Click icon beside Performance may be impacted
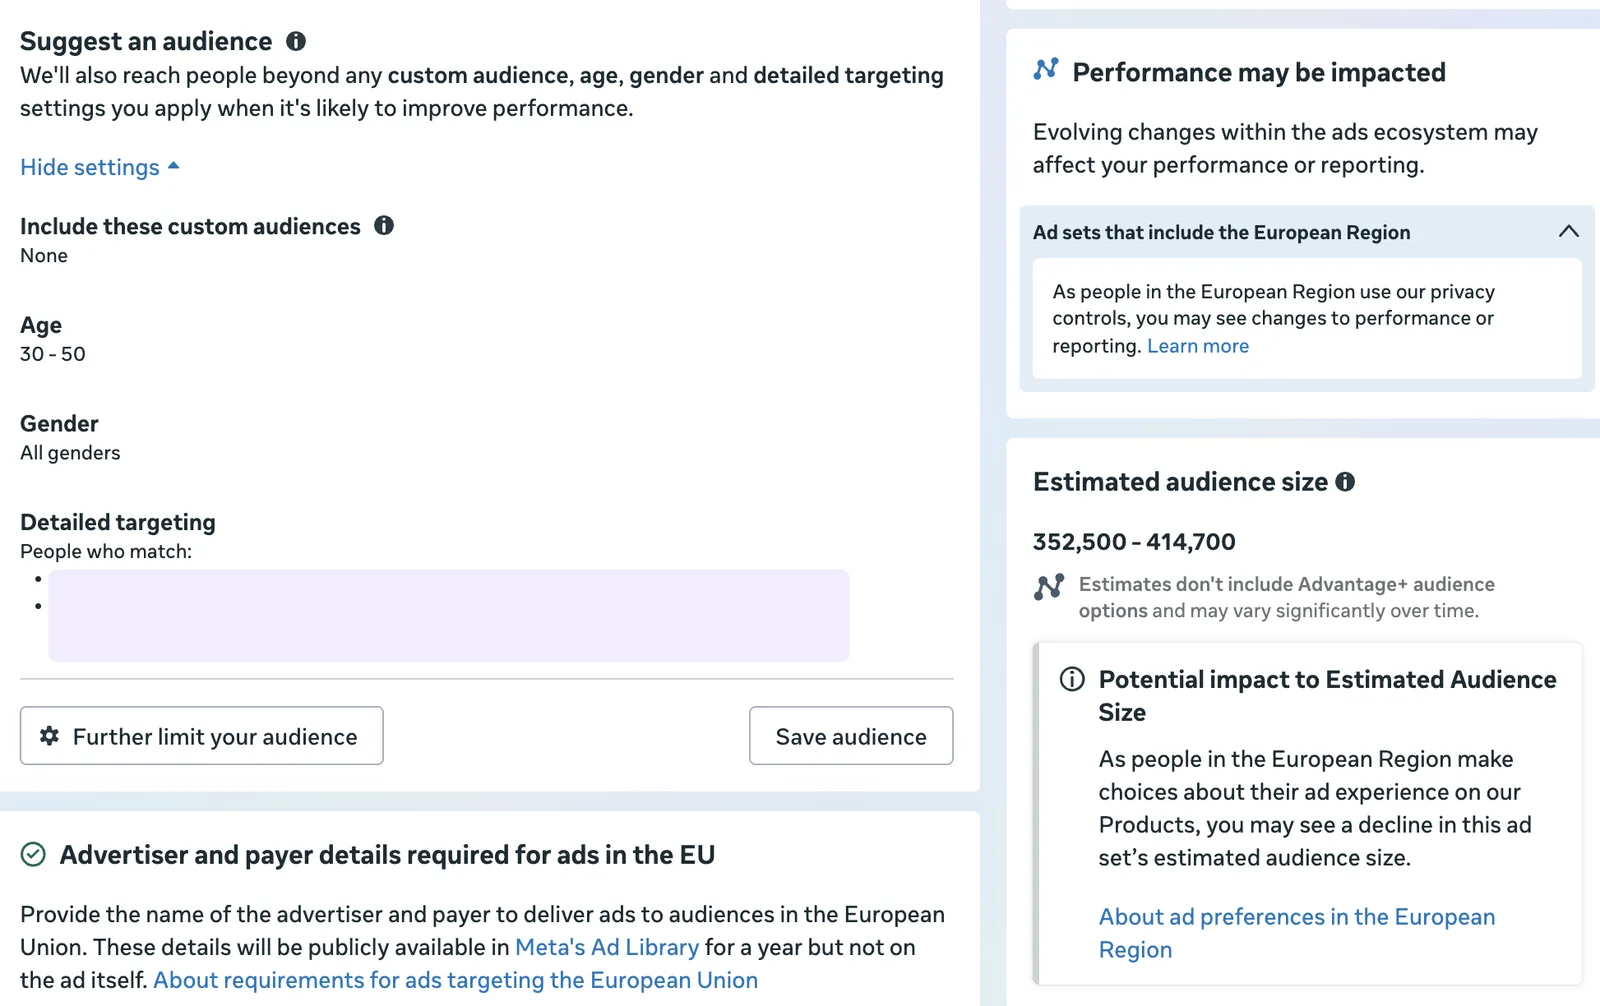Image resolution: width=1600 pixels, height=1006 pixels. 1046,69
